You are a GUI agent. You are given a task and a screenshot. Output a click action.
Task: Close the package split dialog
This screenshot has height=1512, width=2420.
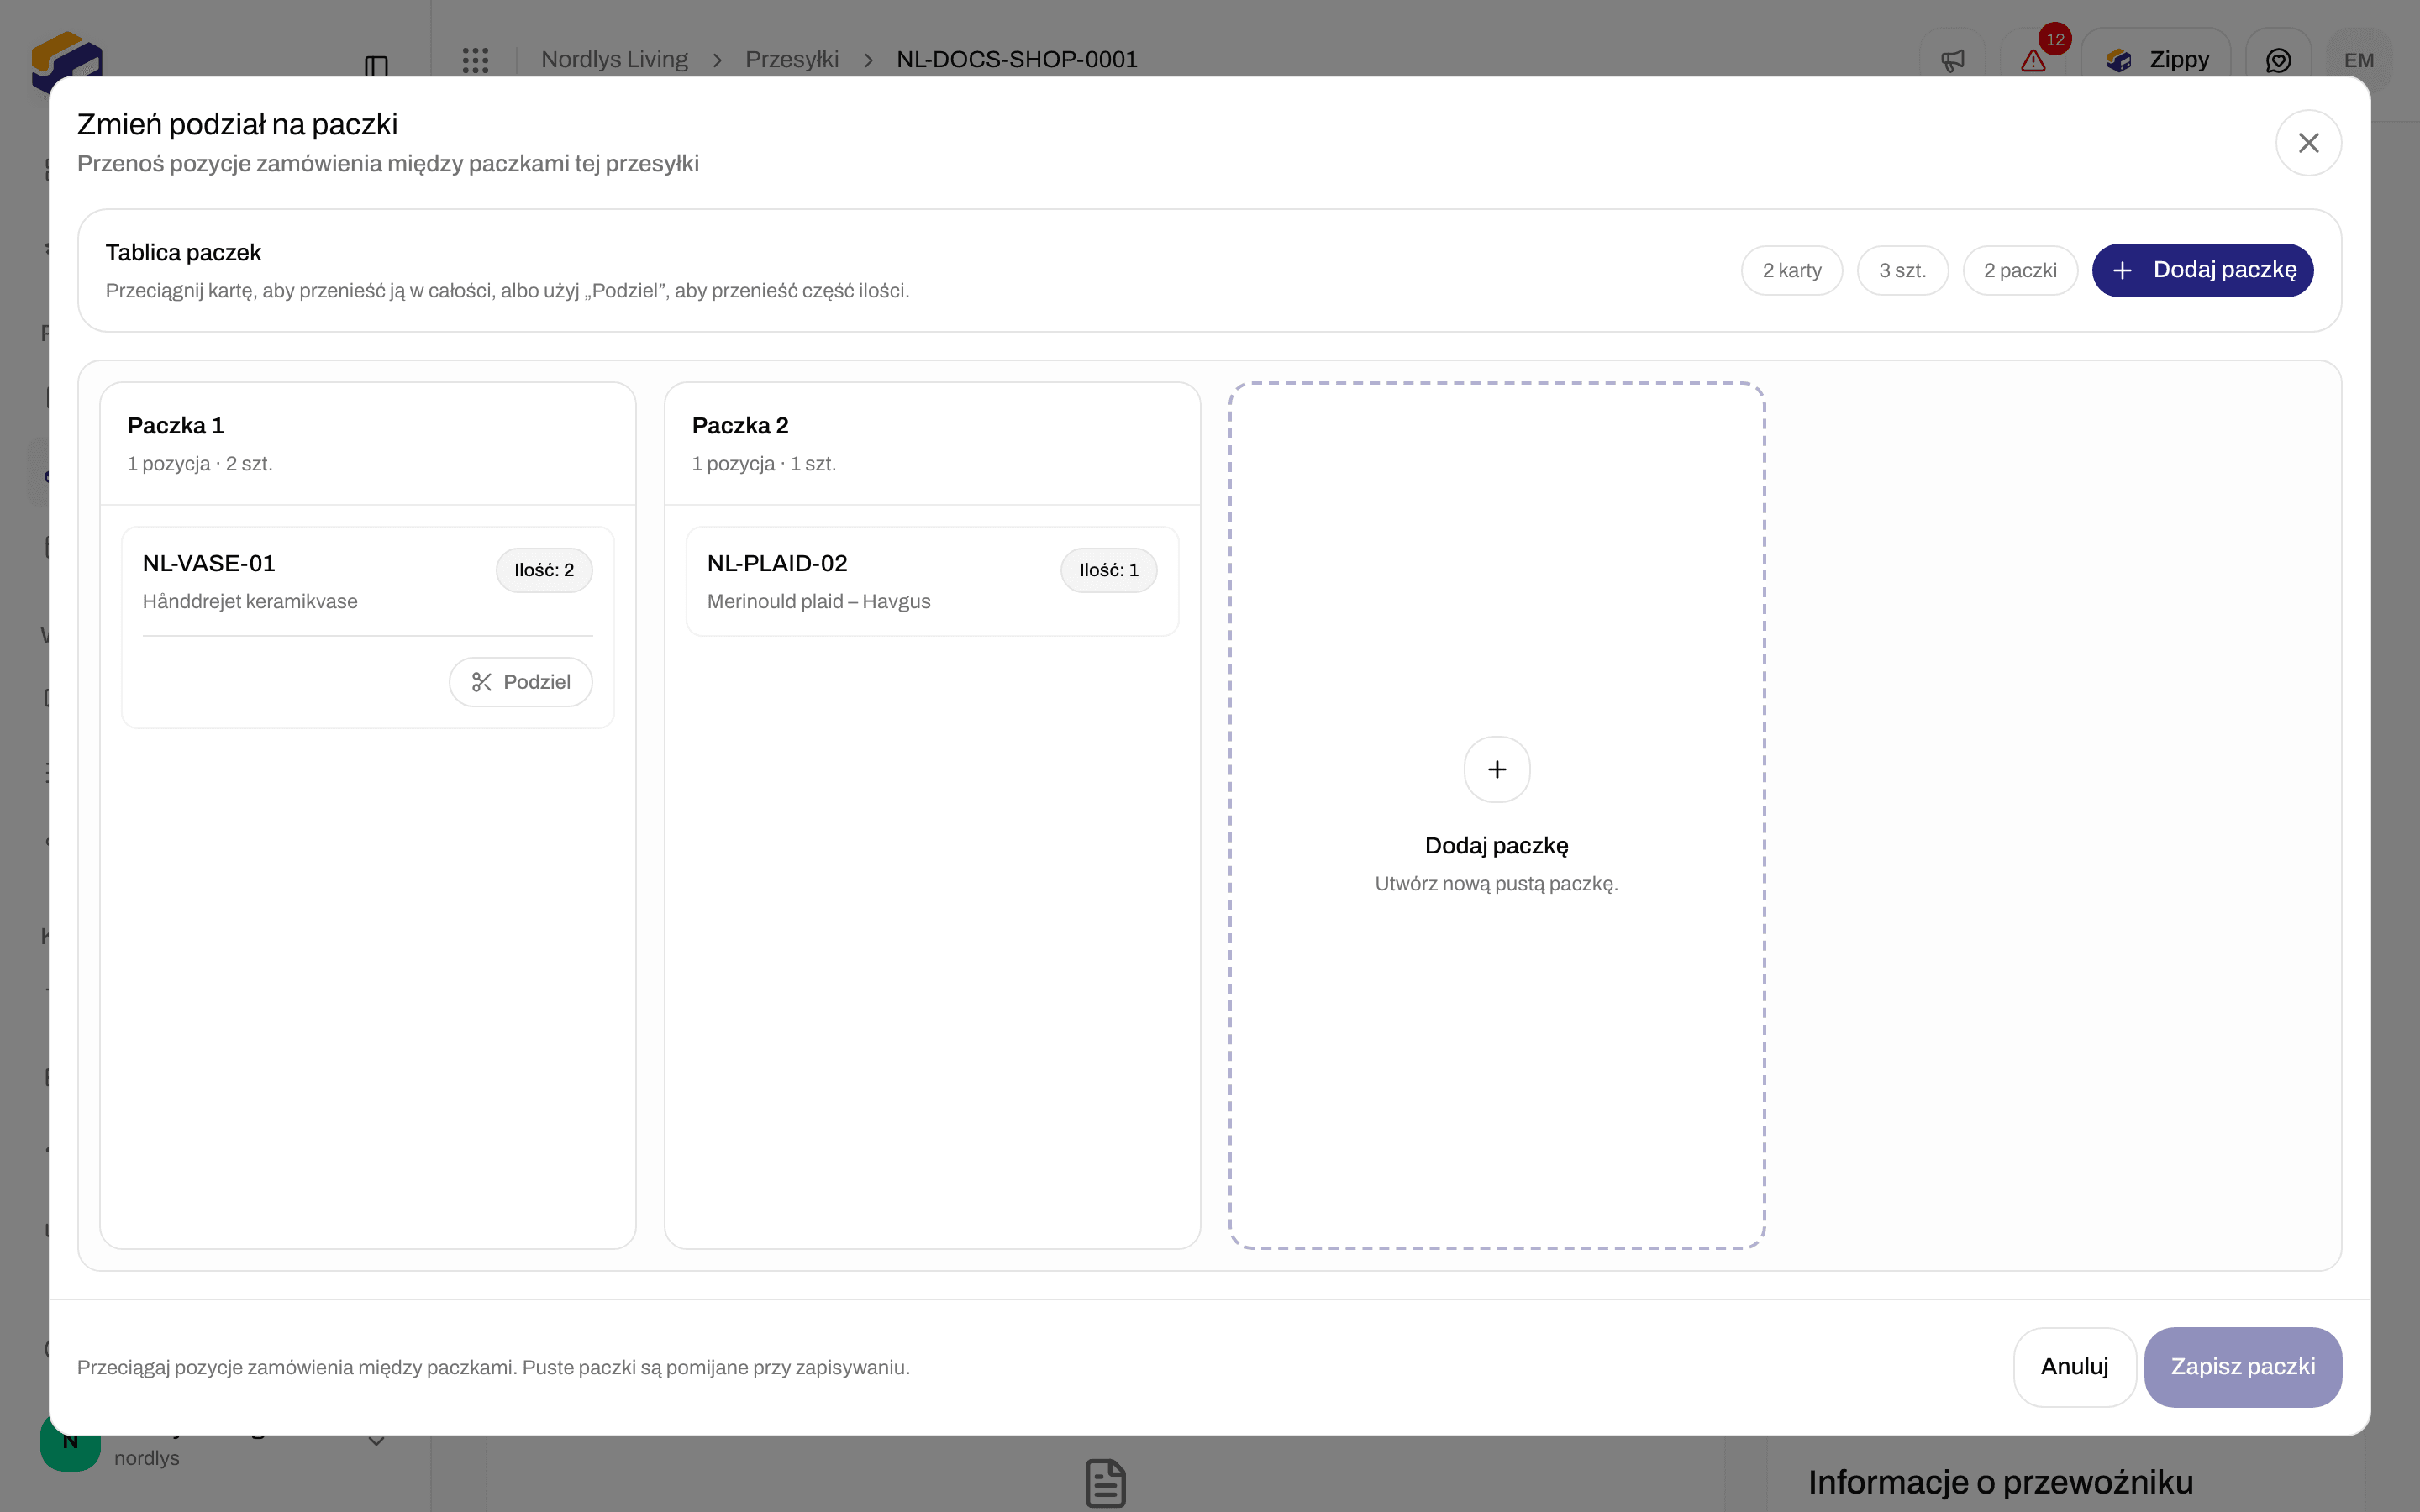click(2308, 143)
